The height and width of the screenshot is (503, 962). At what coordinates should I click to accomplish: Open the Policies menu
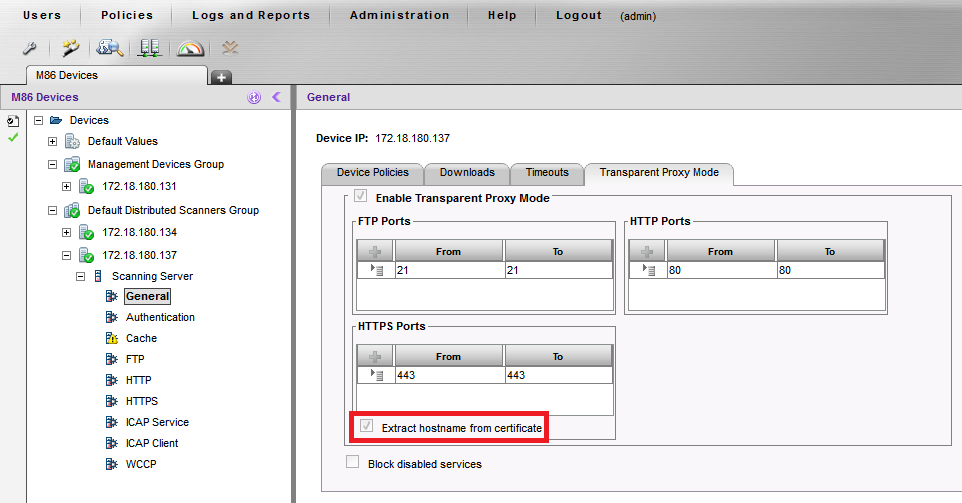pos(127,15)
